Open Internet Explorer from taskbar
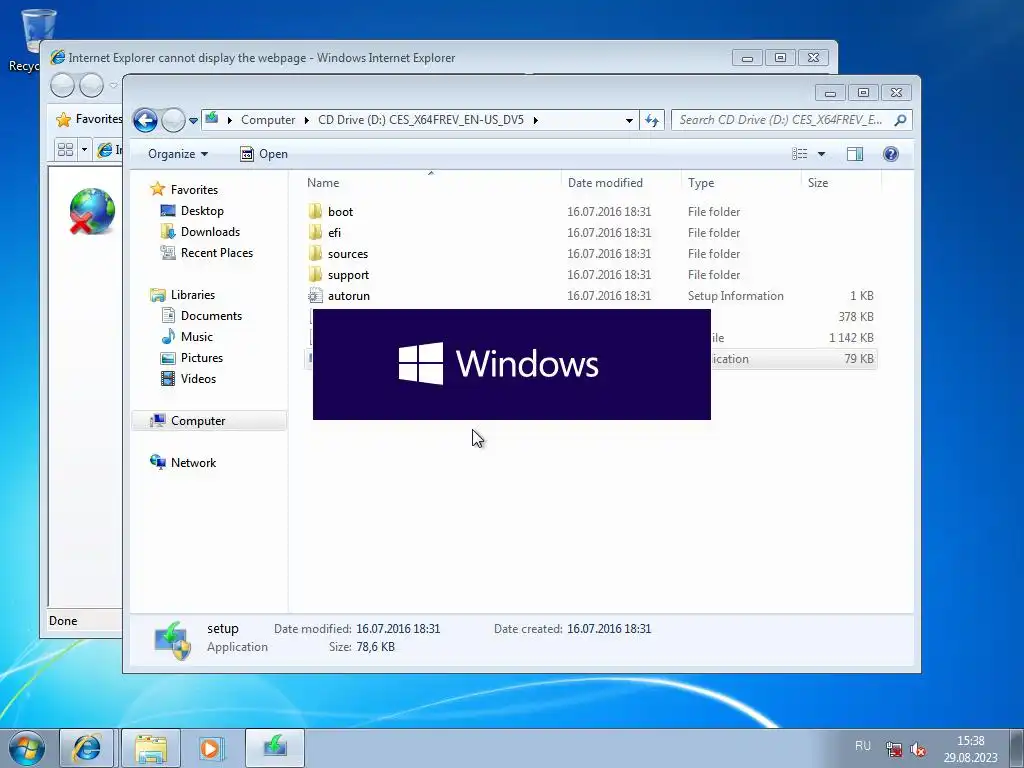 point(87,748)
